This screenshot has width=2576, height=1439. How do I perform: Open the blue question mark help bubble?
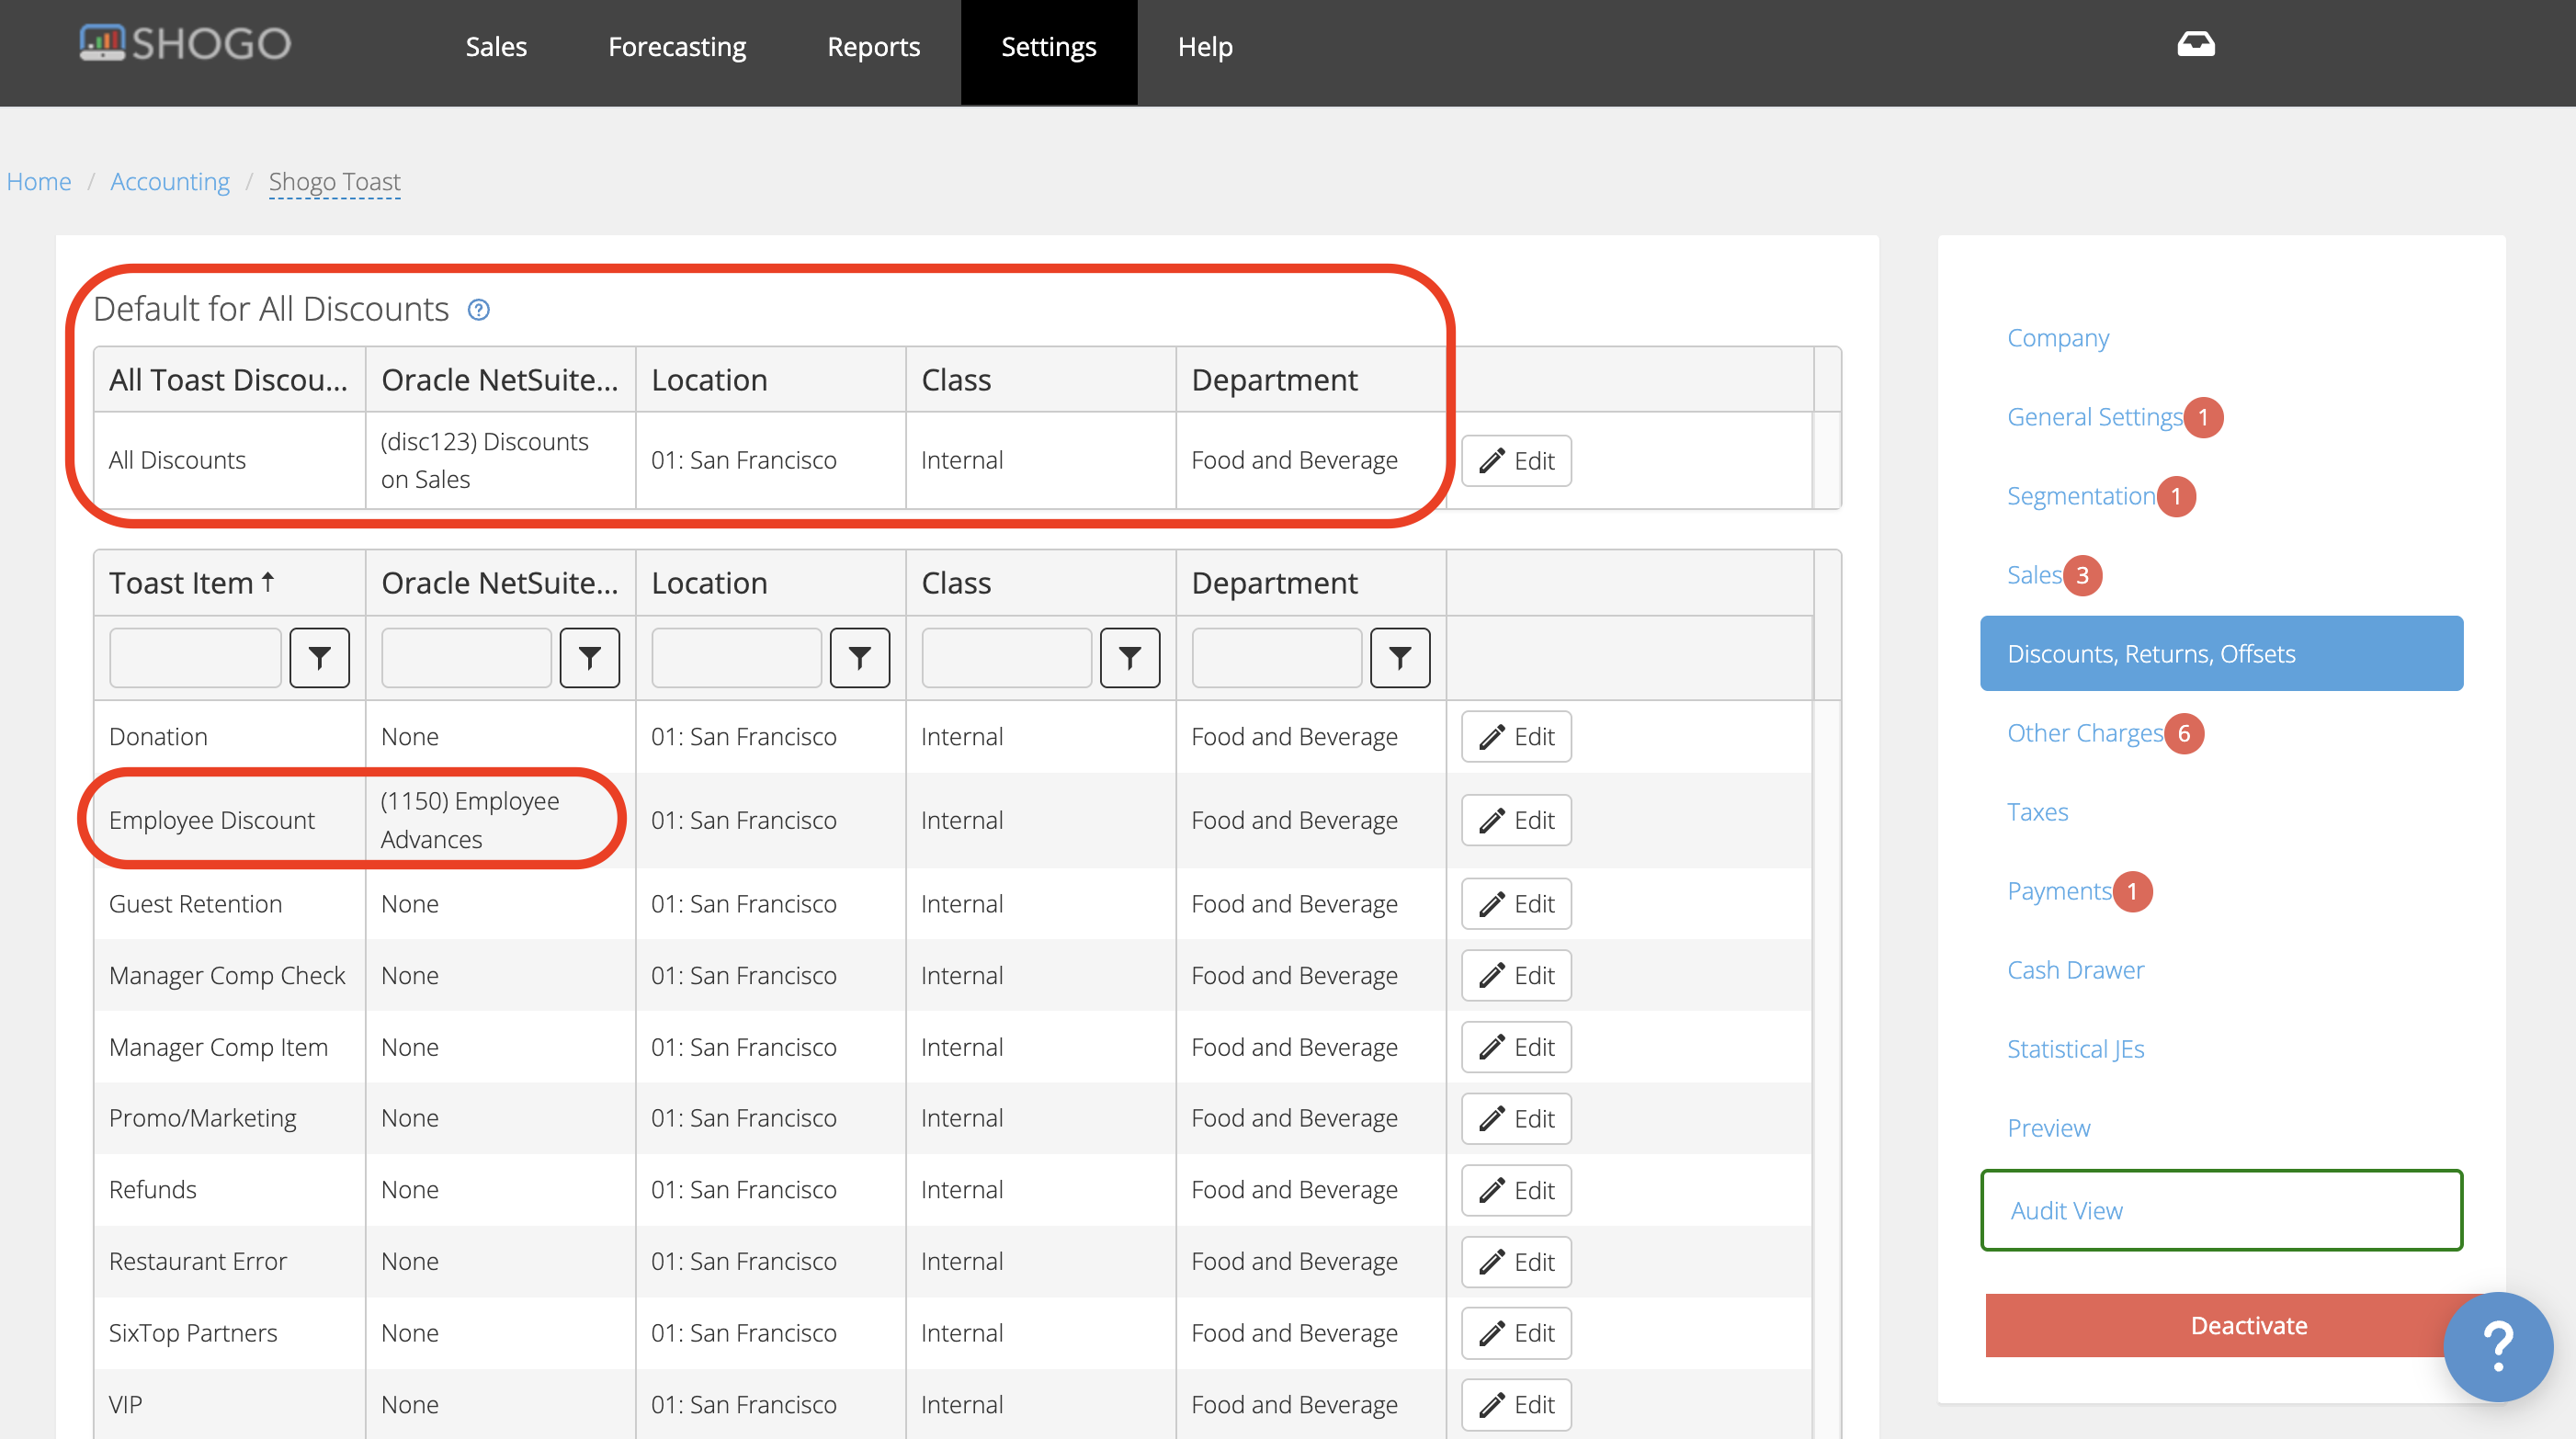coord(2497,1346)
